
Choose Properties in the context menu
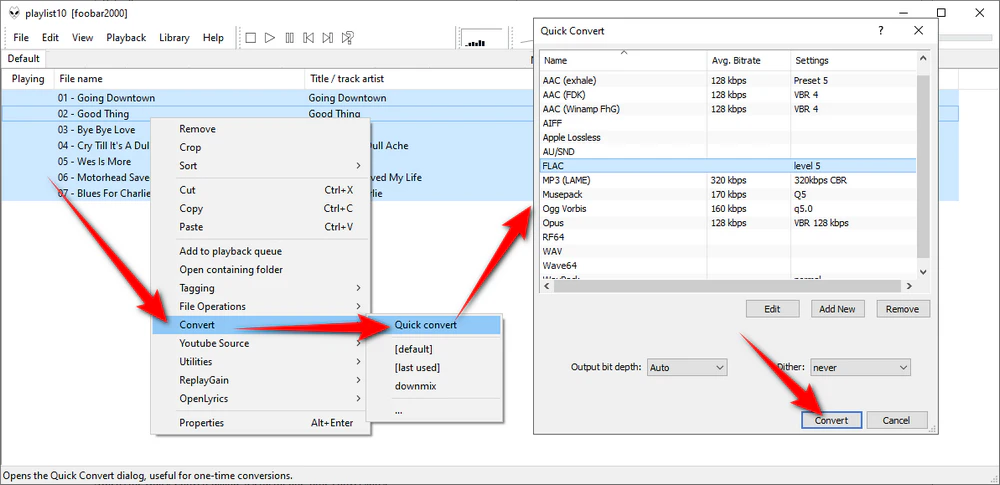(260, 423)
